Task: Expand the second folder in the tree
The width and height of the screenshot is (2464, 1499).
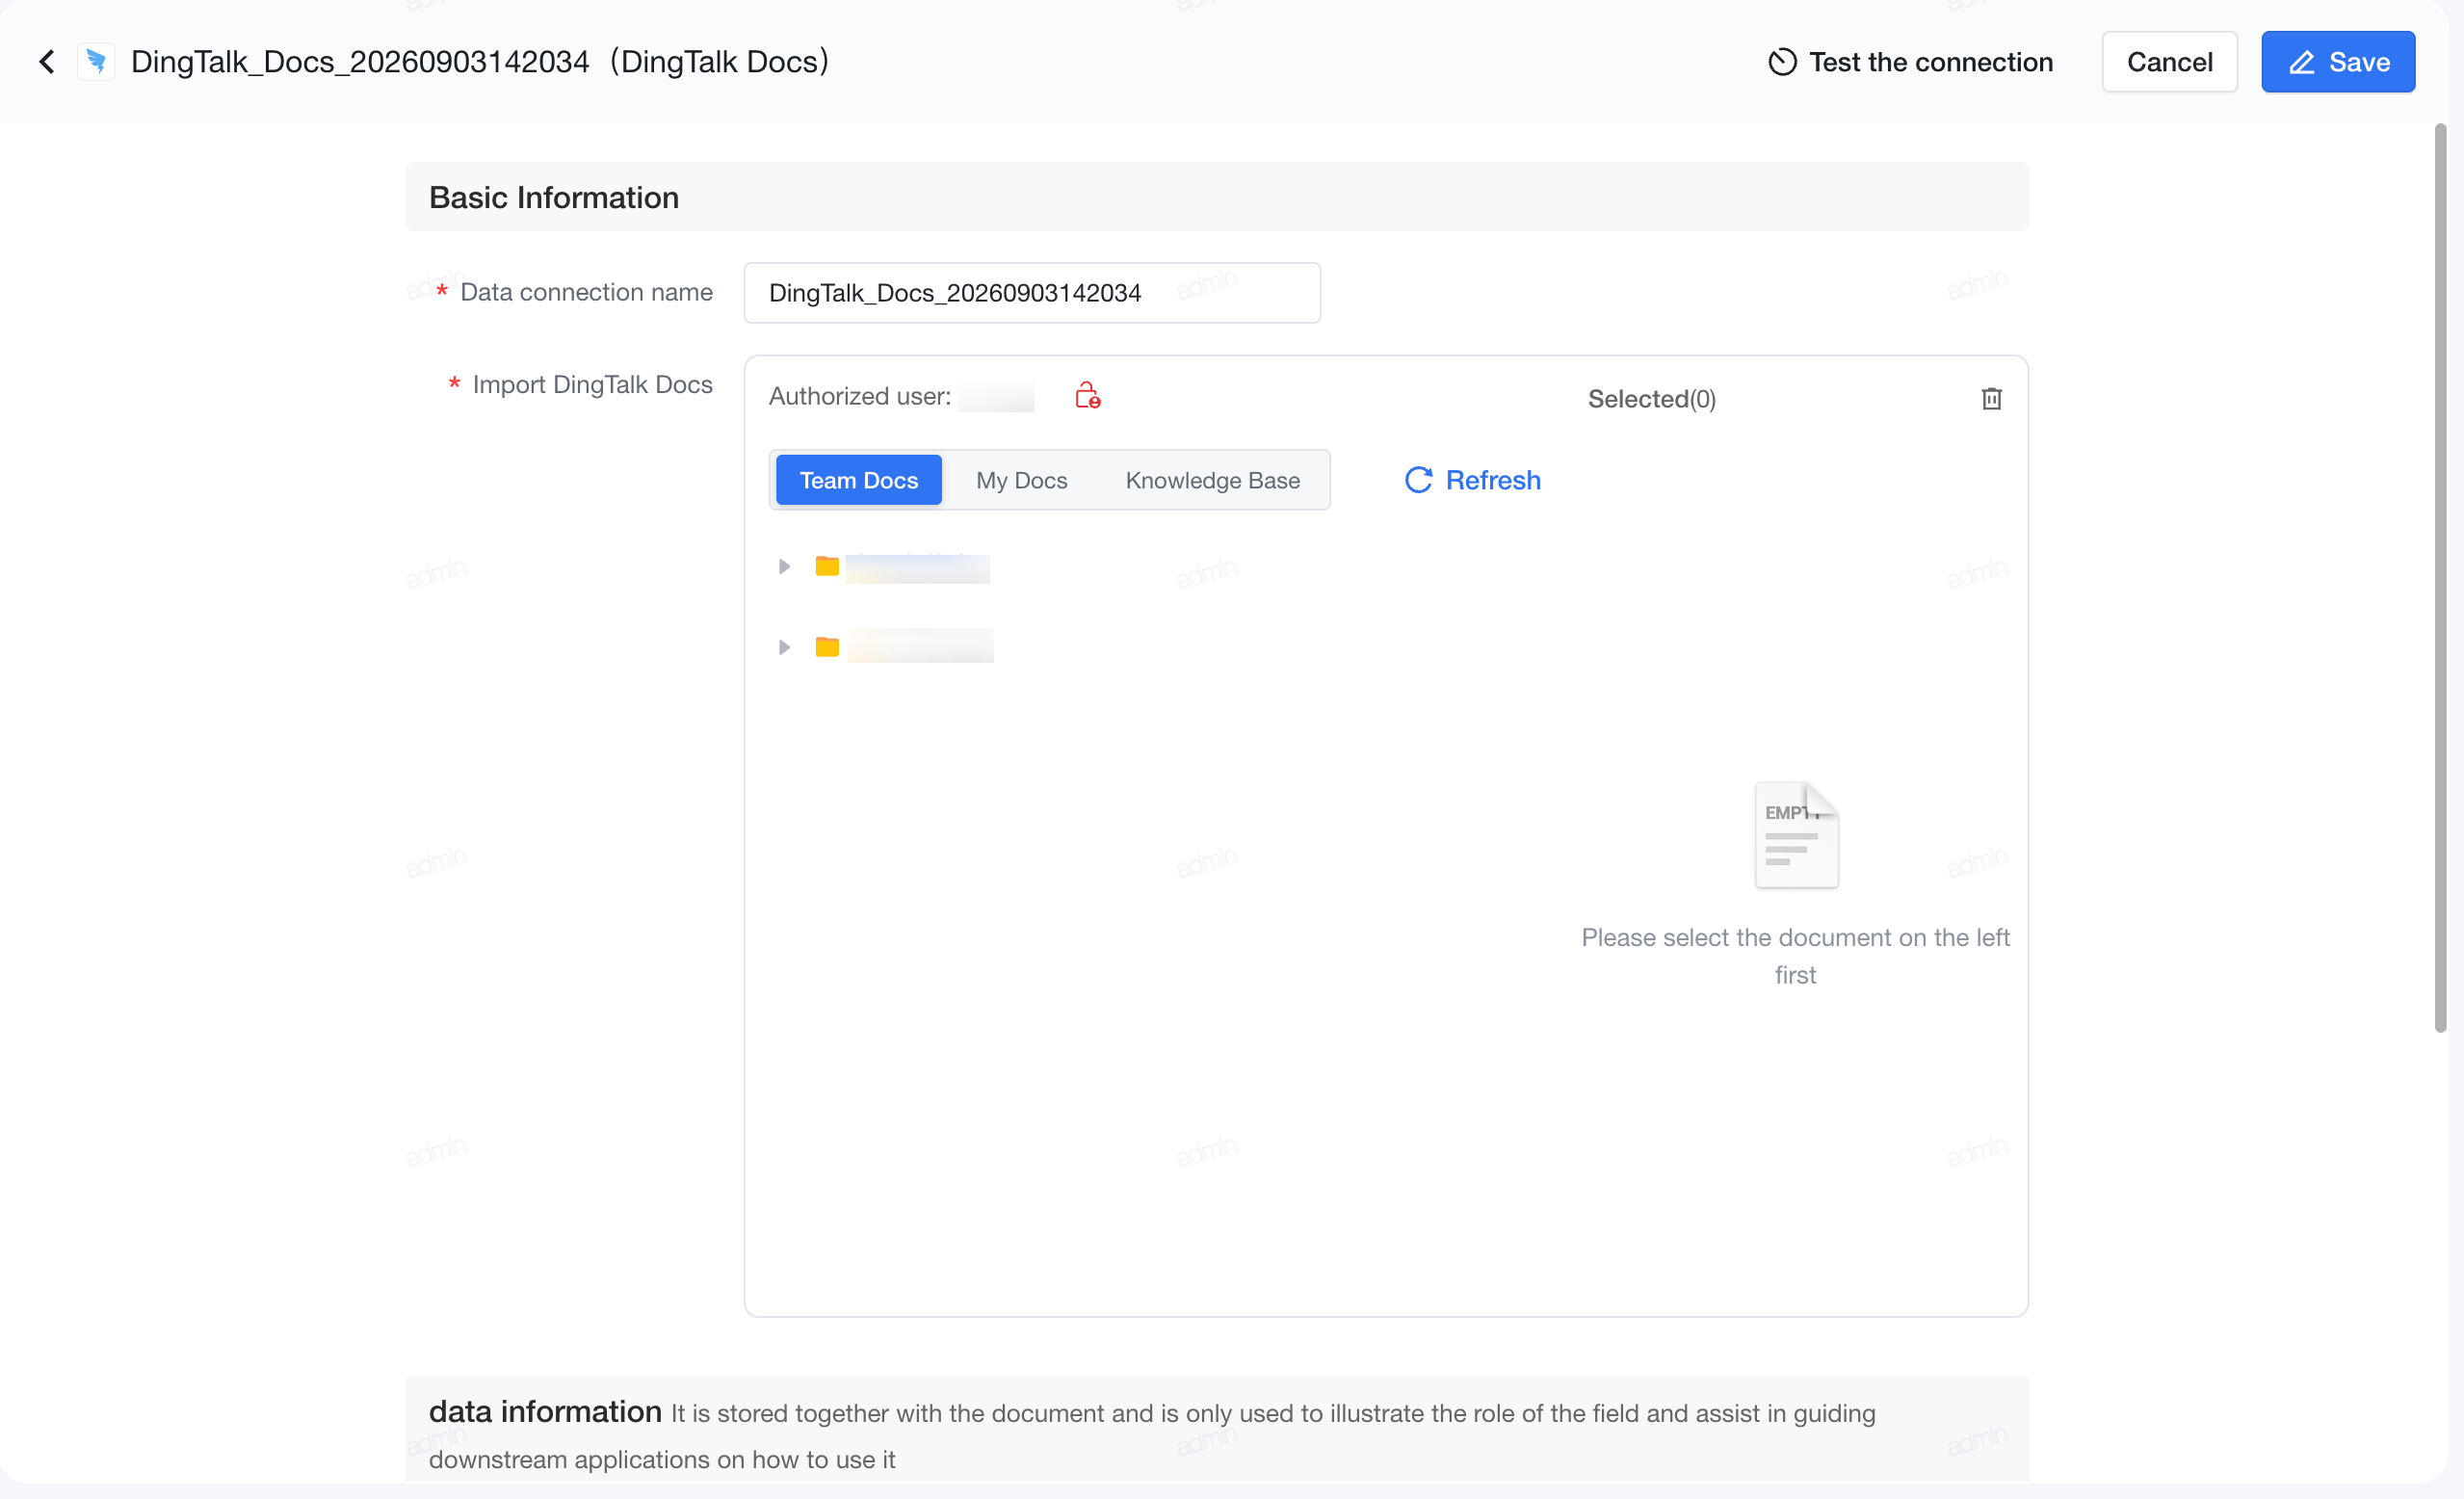Action: 784,647
